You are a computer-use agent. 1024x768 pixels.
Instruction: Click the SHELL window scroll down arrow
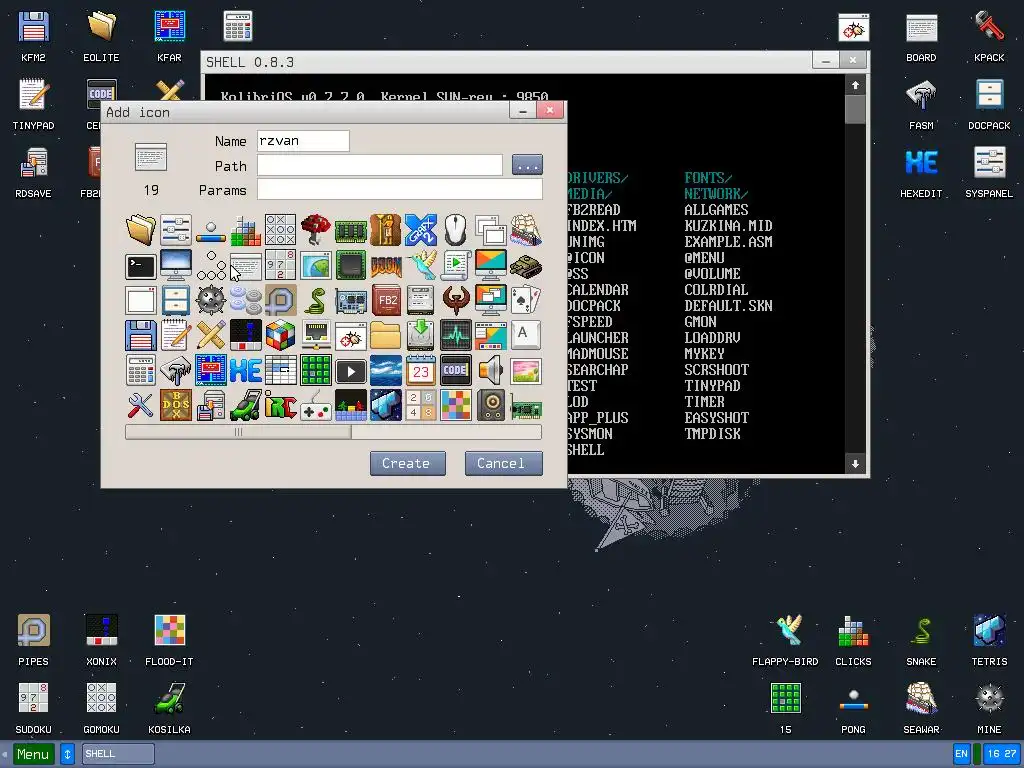[855, 464]
